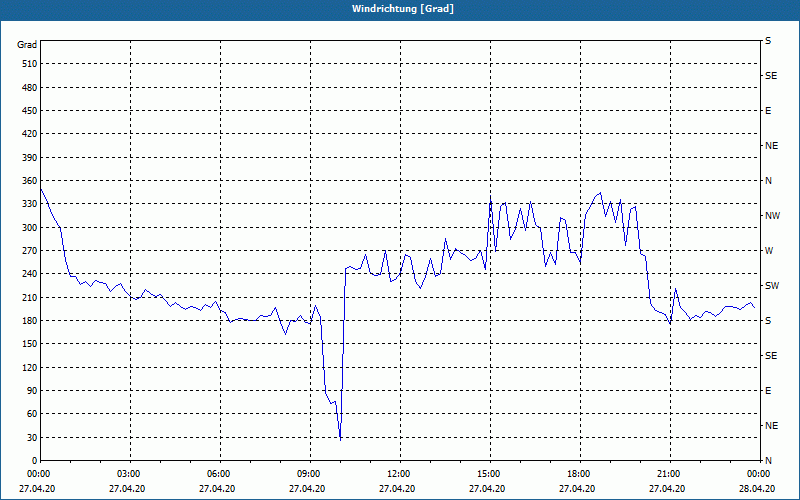
Task: Select the topmost S compass label
Action: tap(768, 41)
